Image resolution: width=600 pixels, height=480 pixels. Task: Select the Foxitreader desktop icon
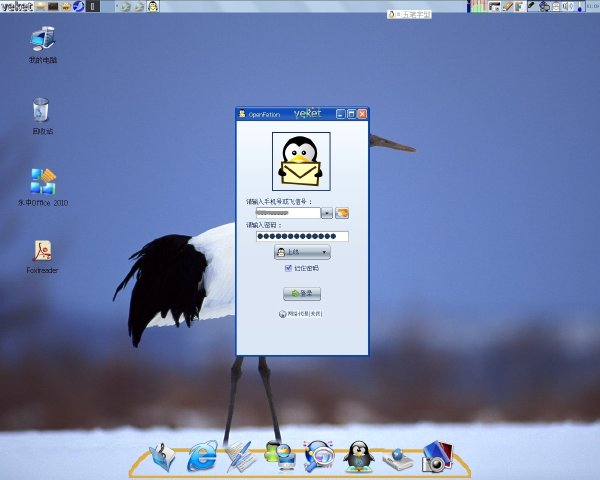[x=42, y=256]
